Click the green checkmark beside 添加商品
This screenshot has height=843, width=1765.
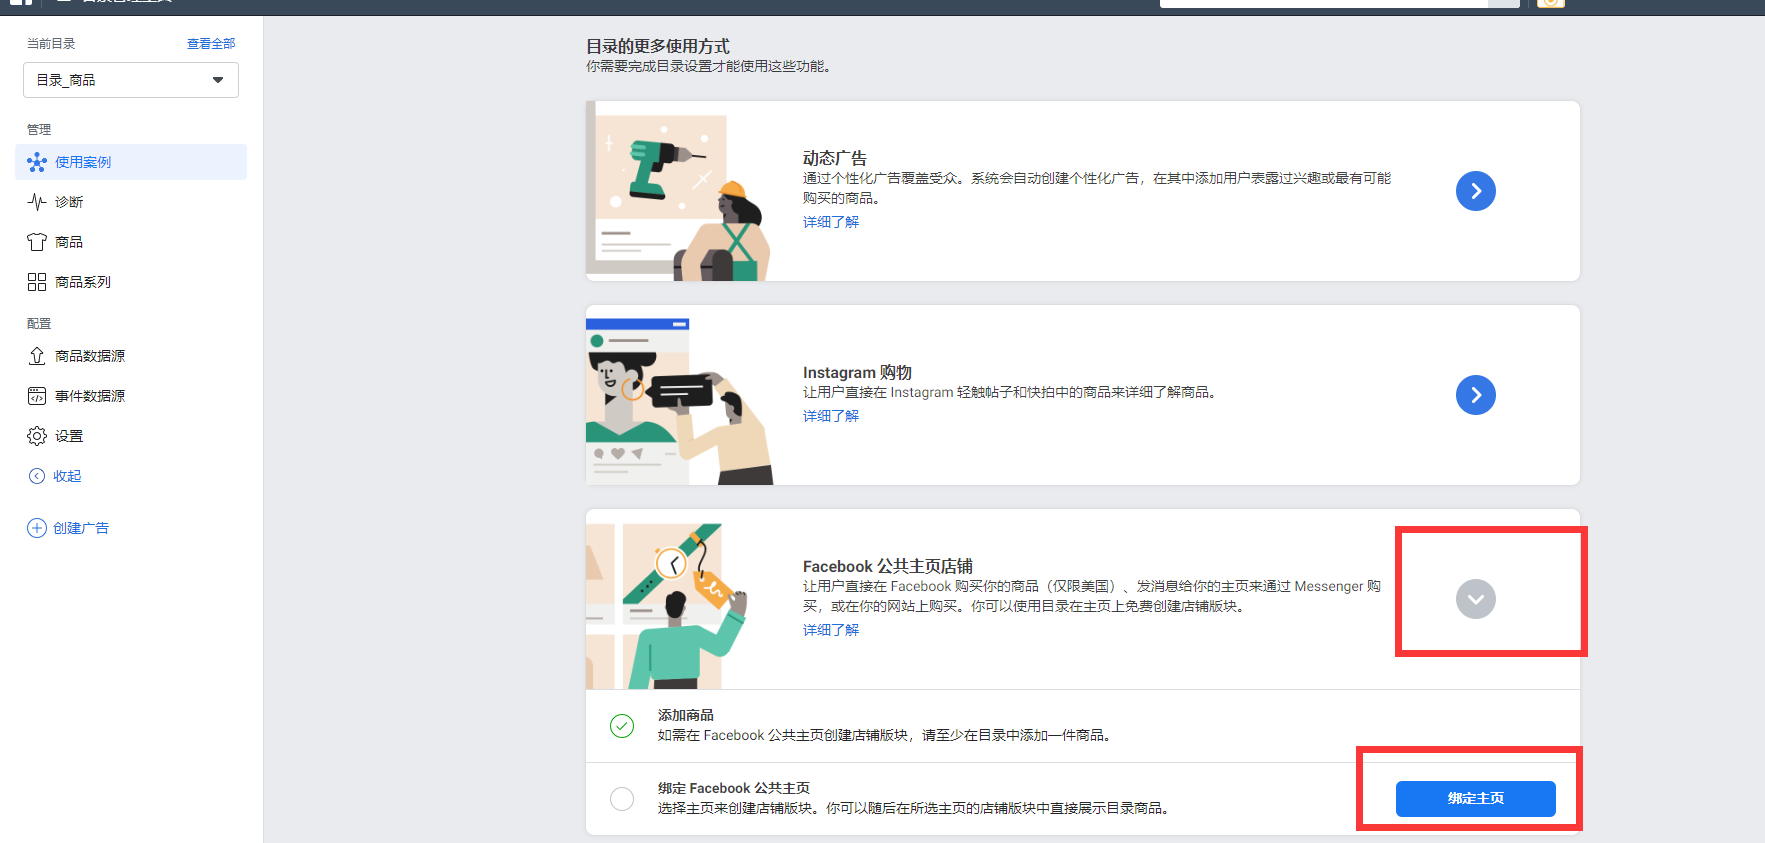point(622,726)
